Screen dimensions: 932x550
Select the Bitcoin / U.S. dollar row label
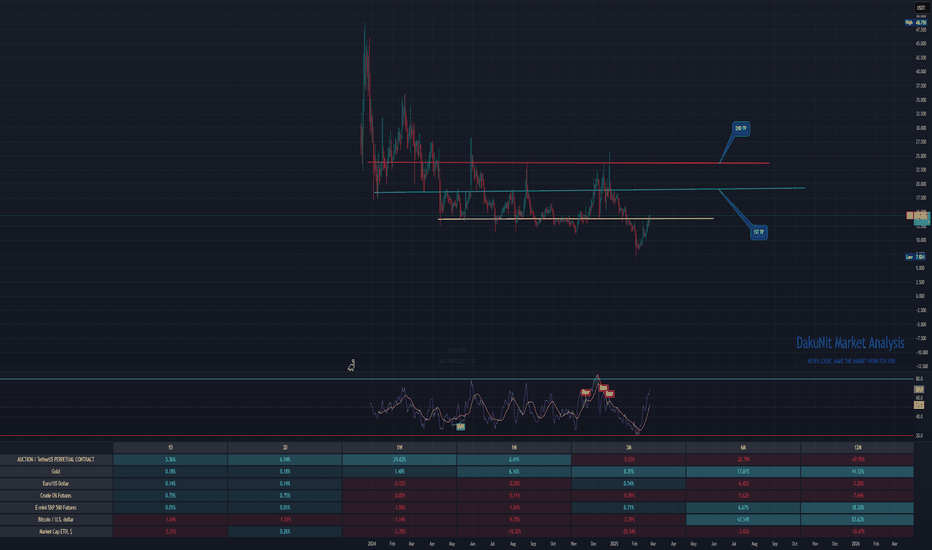[56, 520]
